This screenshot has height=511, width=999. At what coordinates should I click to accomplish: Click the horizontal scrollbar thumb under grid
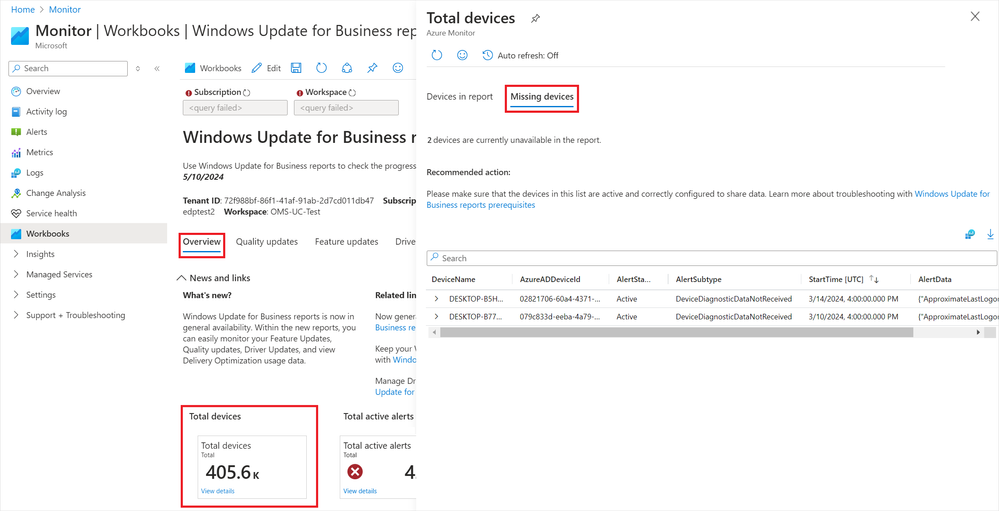[x=676, y=333]
